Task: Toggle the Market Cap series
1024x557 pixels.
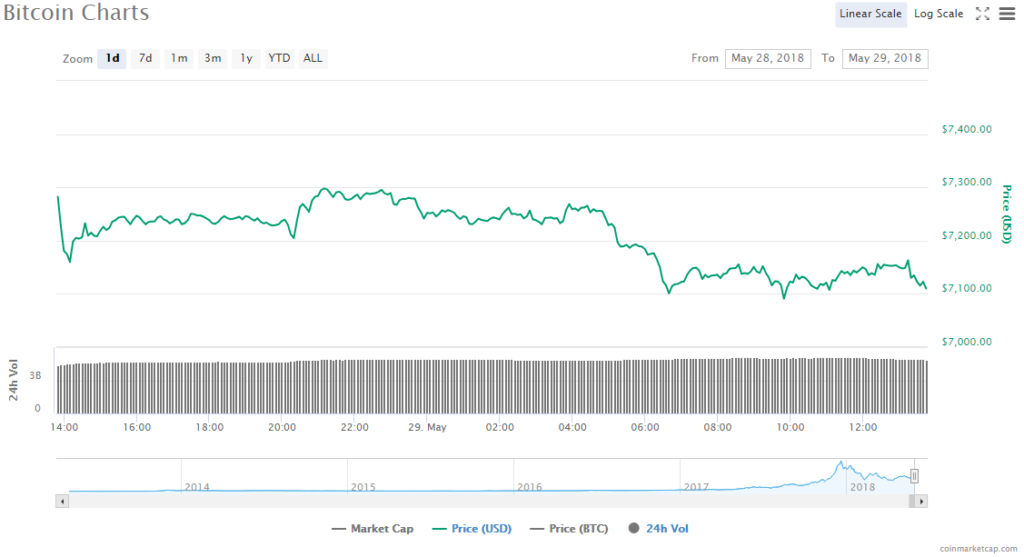Action: point(373,529)
